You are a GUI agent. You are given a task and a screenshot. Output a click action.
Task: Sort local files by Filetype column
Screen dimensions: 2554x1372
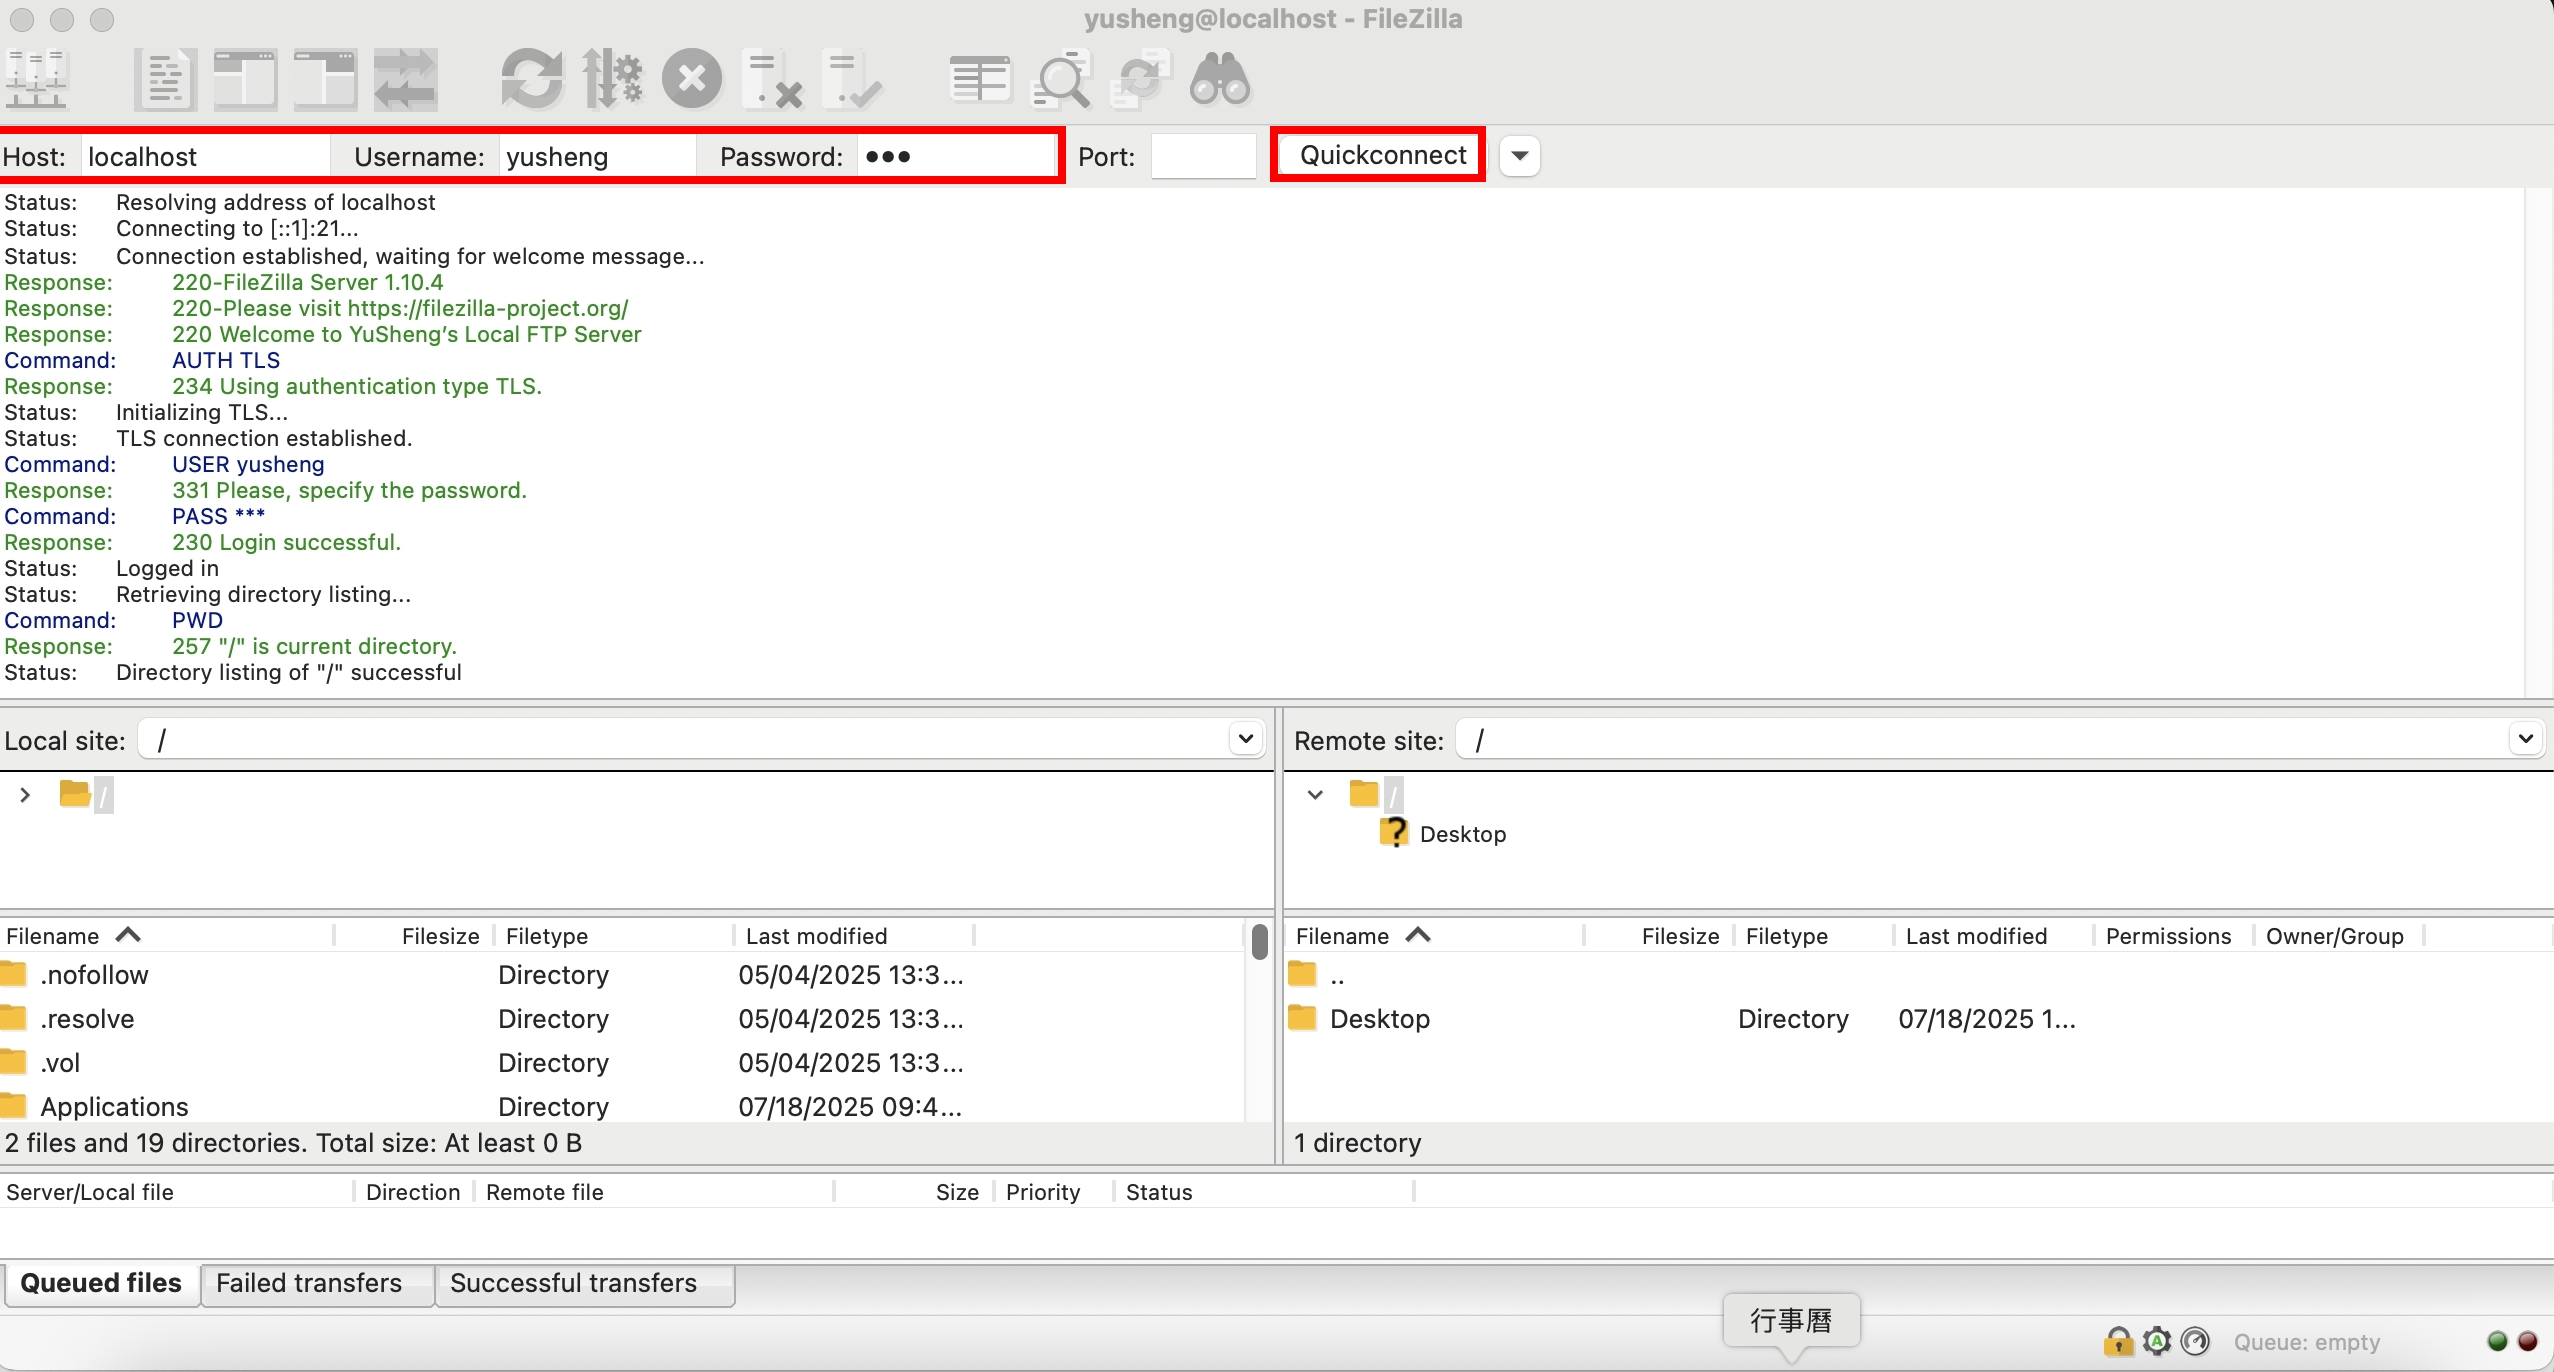pos(614,936)
